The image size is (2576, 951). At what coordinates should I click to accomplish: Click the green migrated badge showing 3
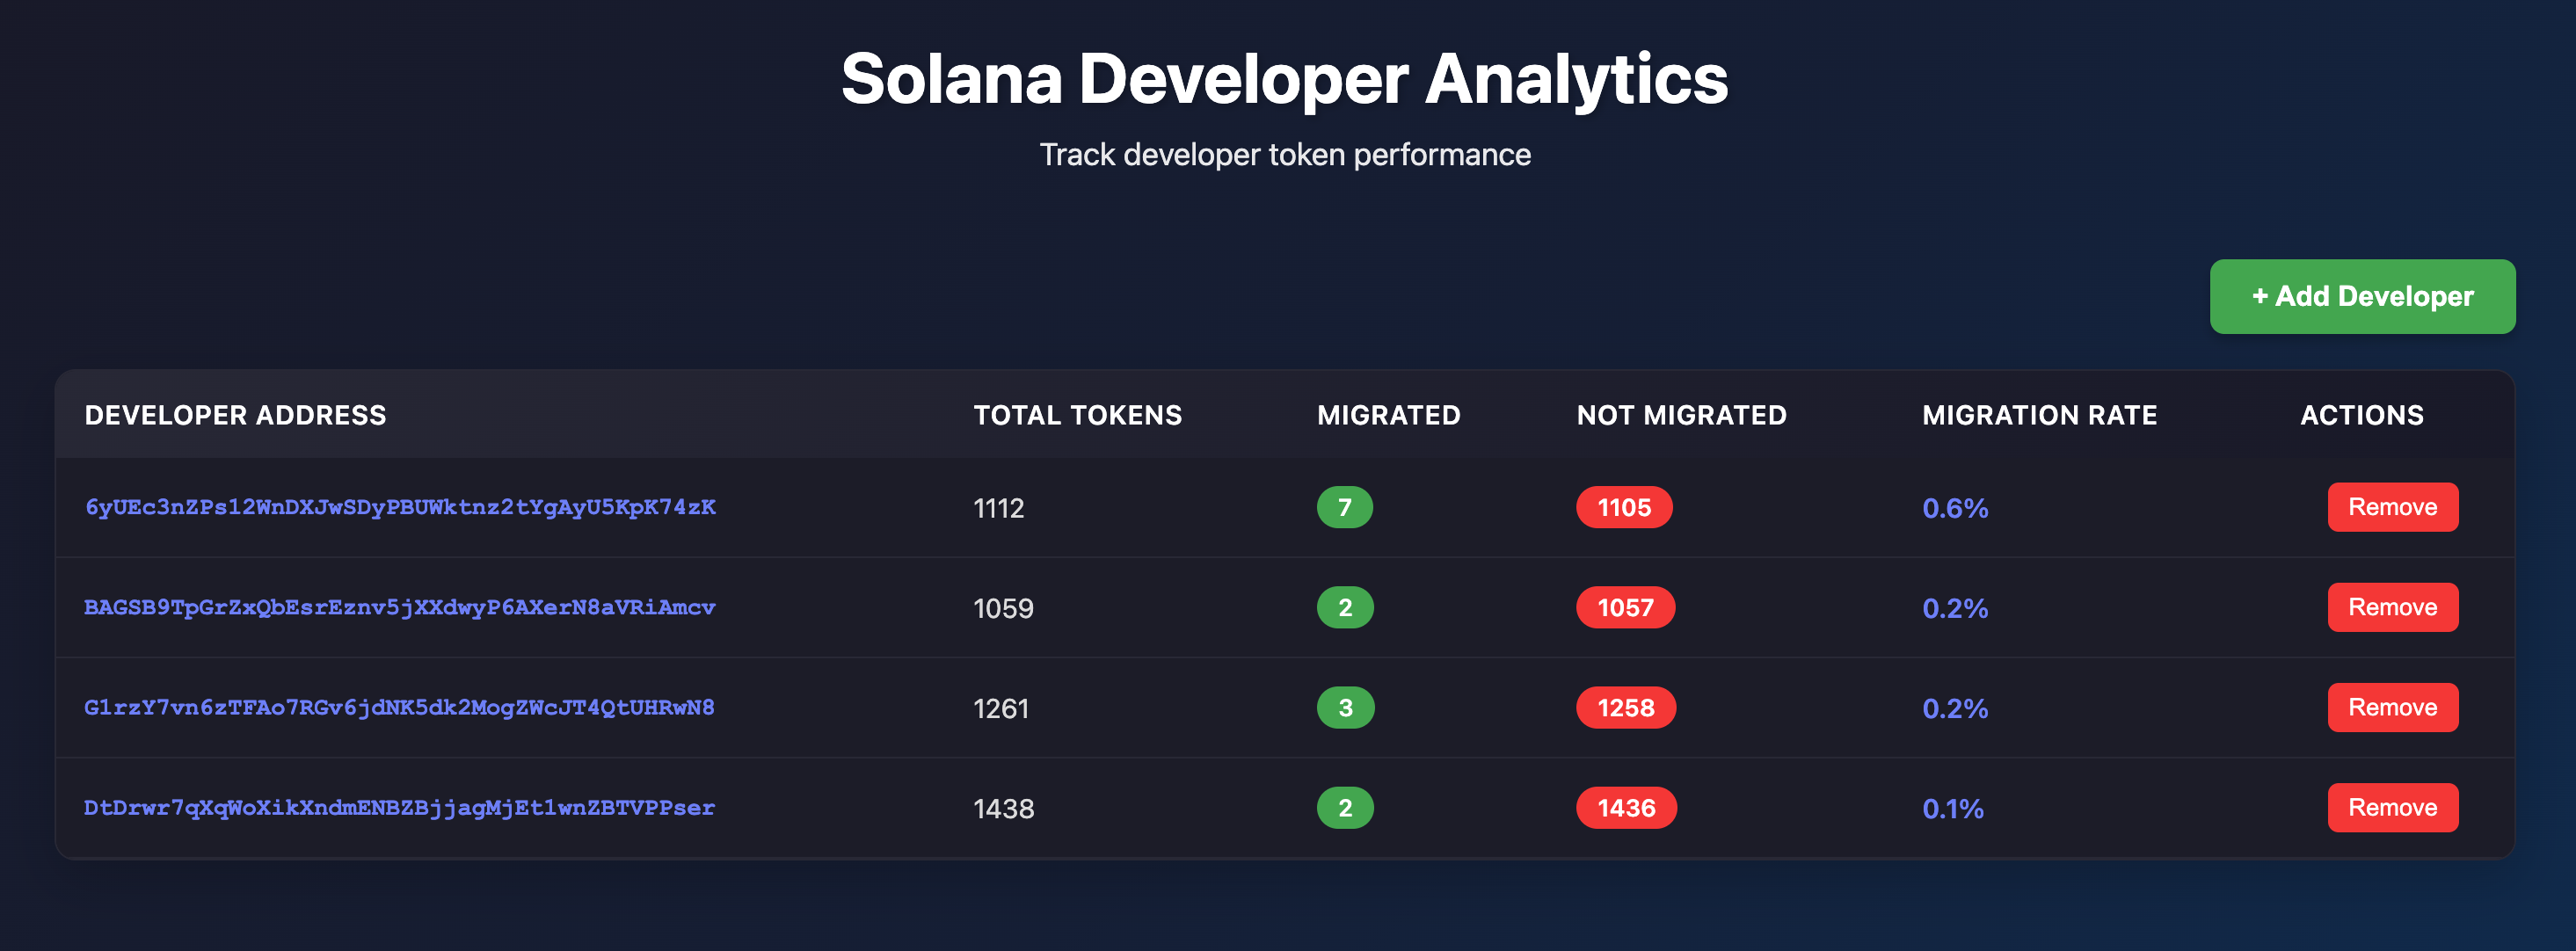tap(1345, 707)
